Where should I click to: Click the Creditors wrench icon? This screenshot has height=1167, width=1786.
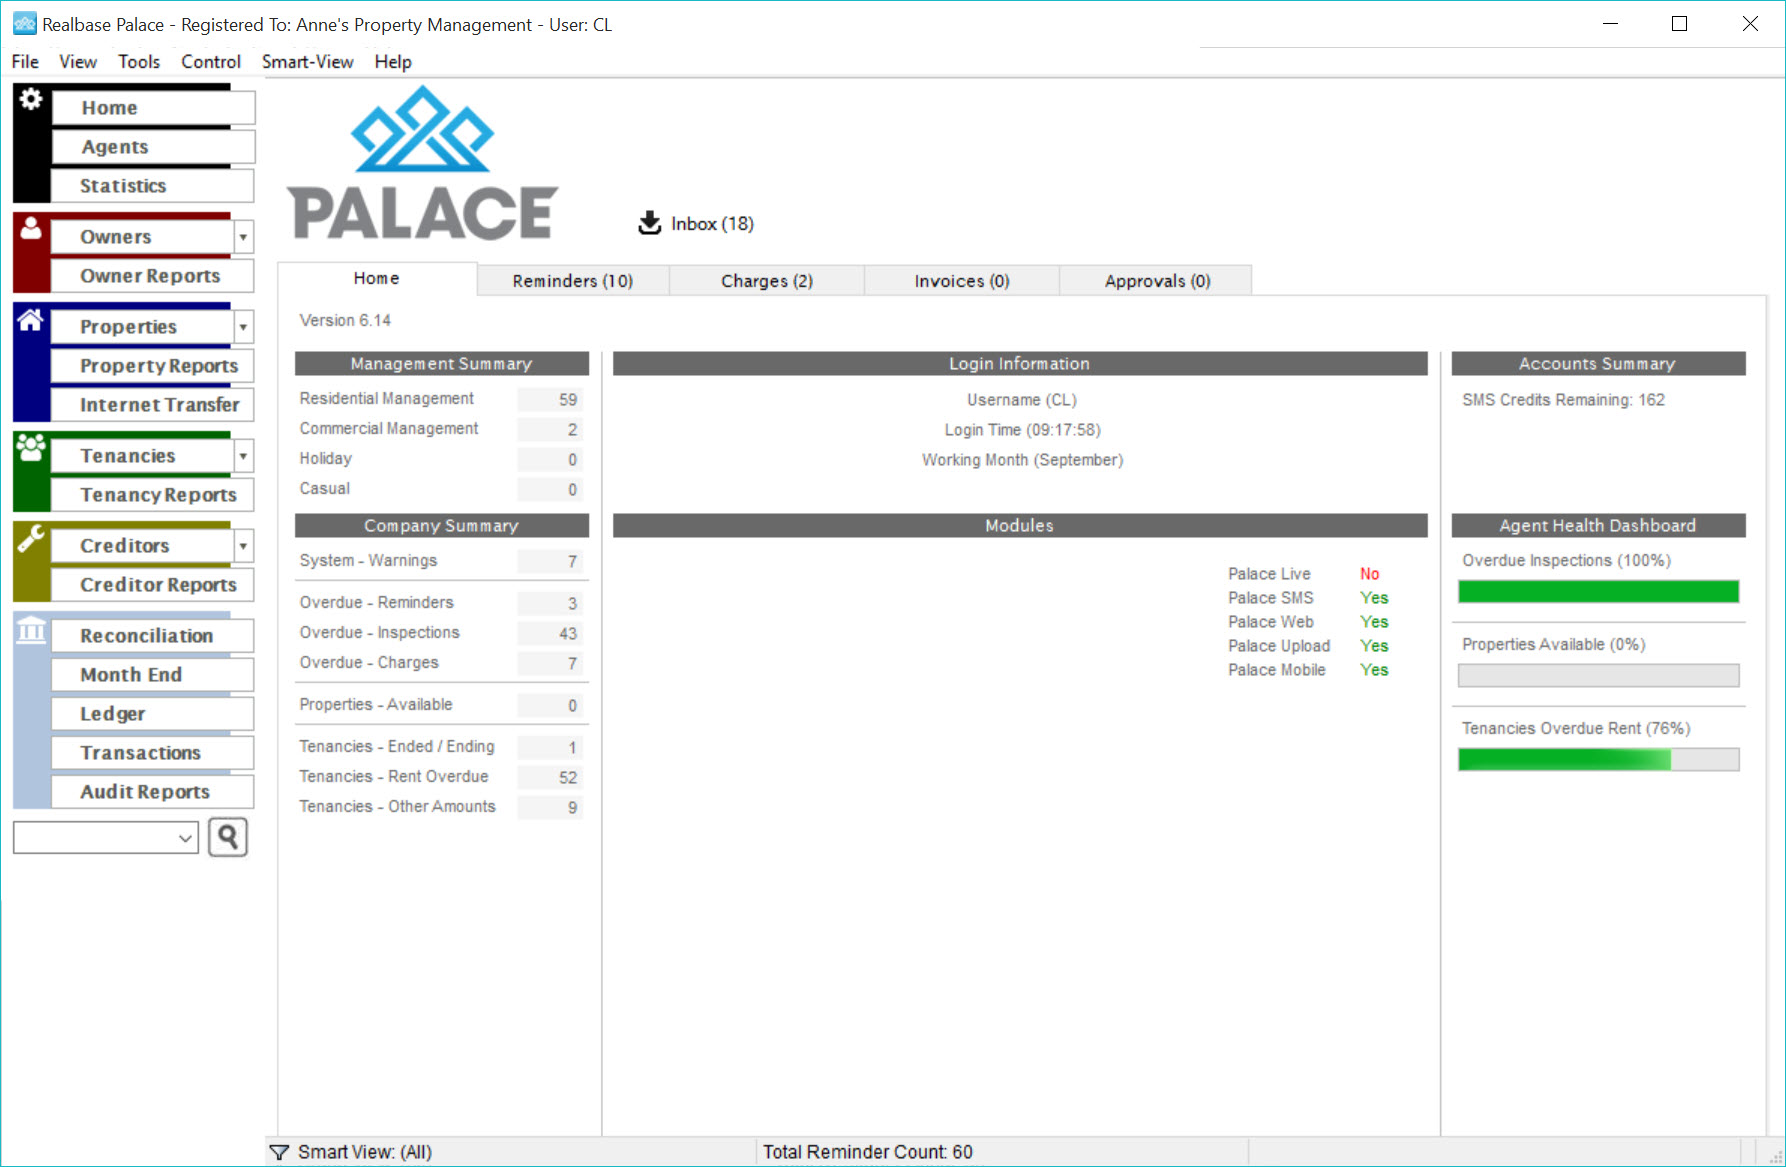31,538
